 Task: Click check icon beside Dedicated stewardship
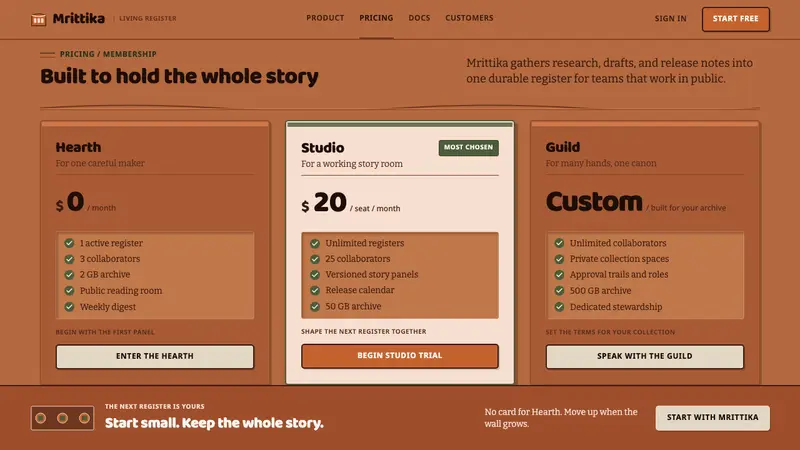point(559,307)
